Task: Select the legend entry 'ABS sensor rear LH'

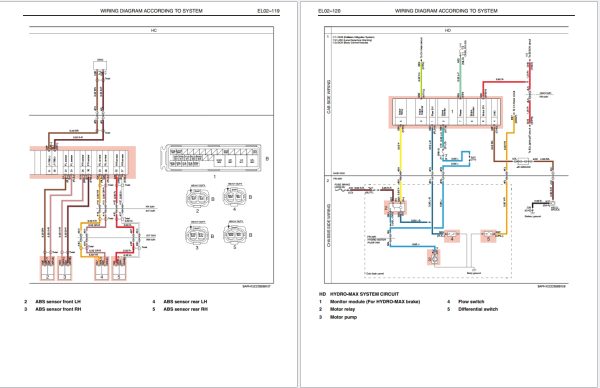Action: 185,302
